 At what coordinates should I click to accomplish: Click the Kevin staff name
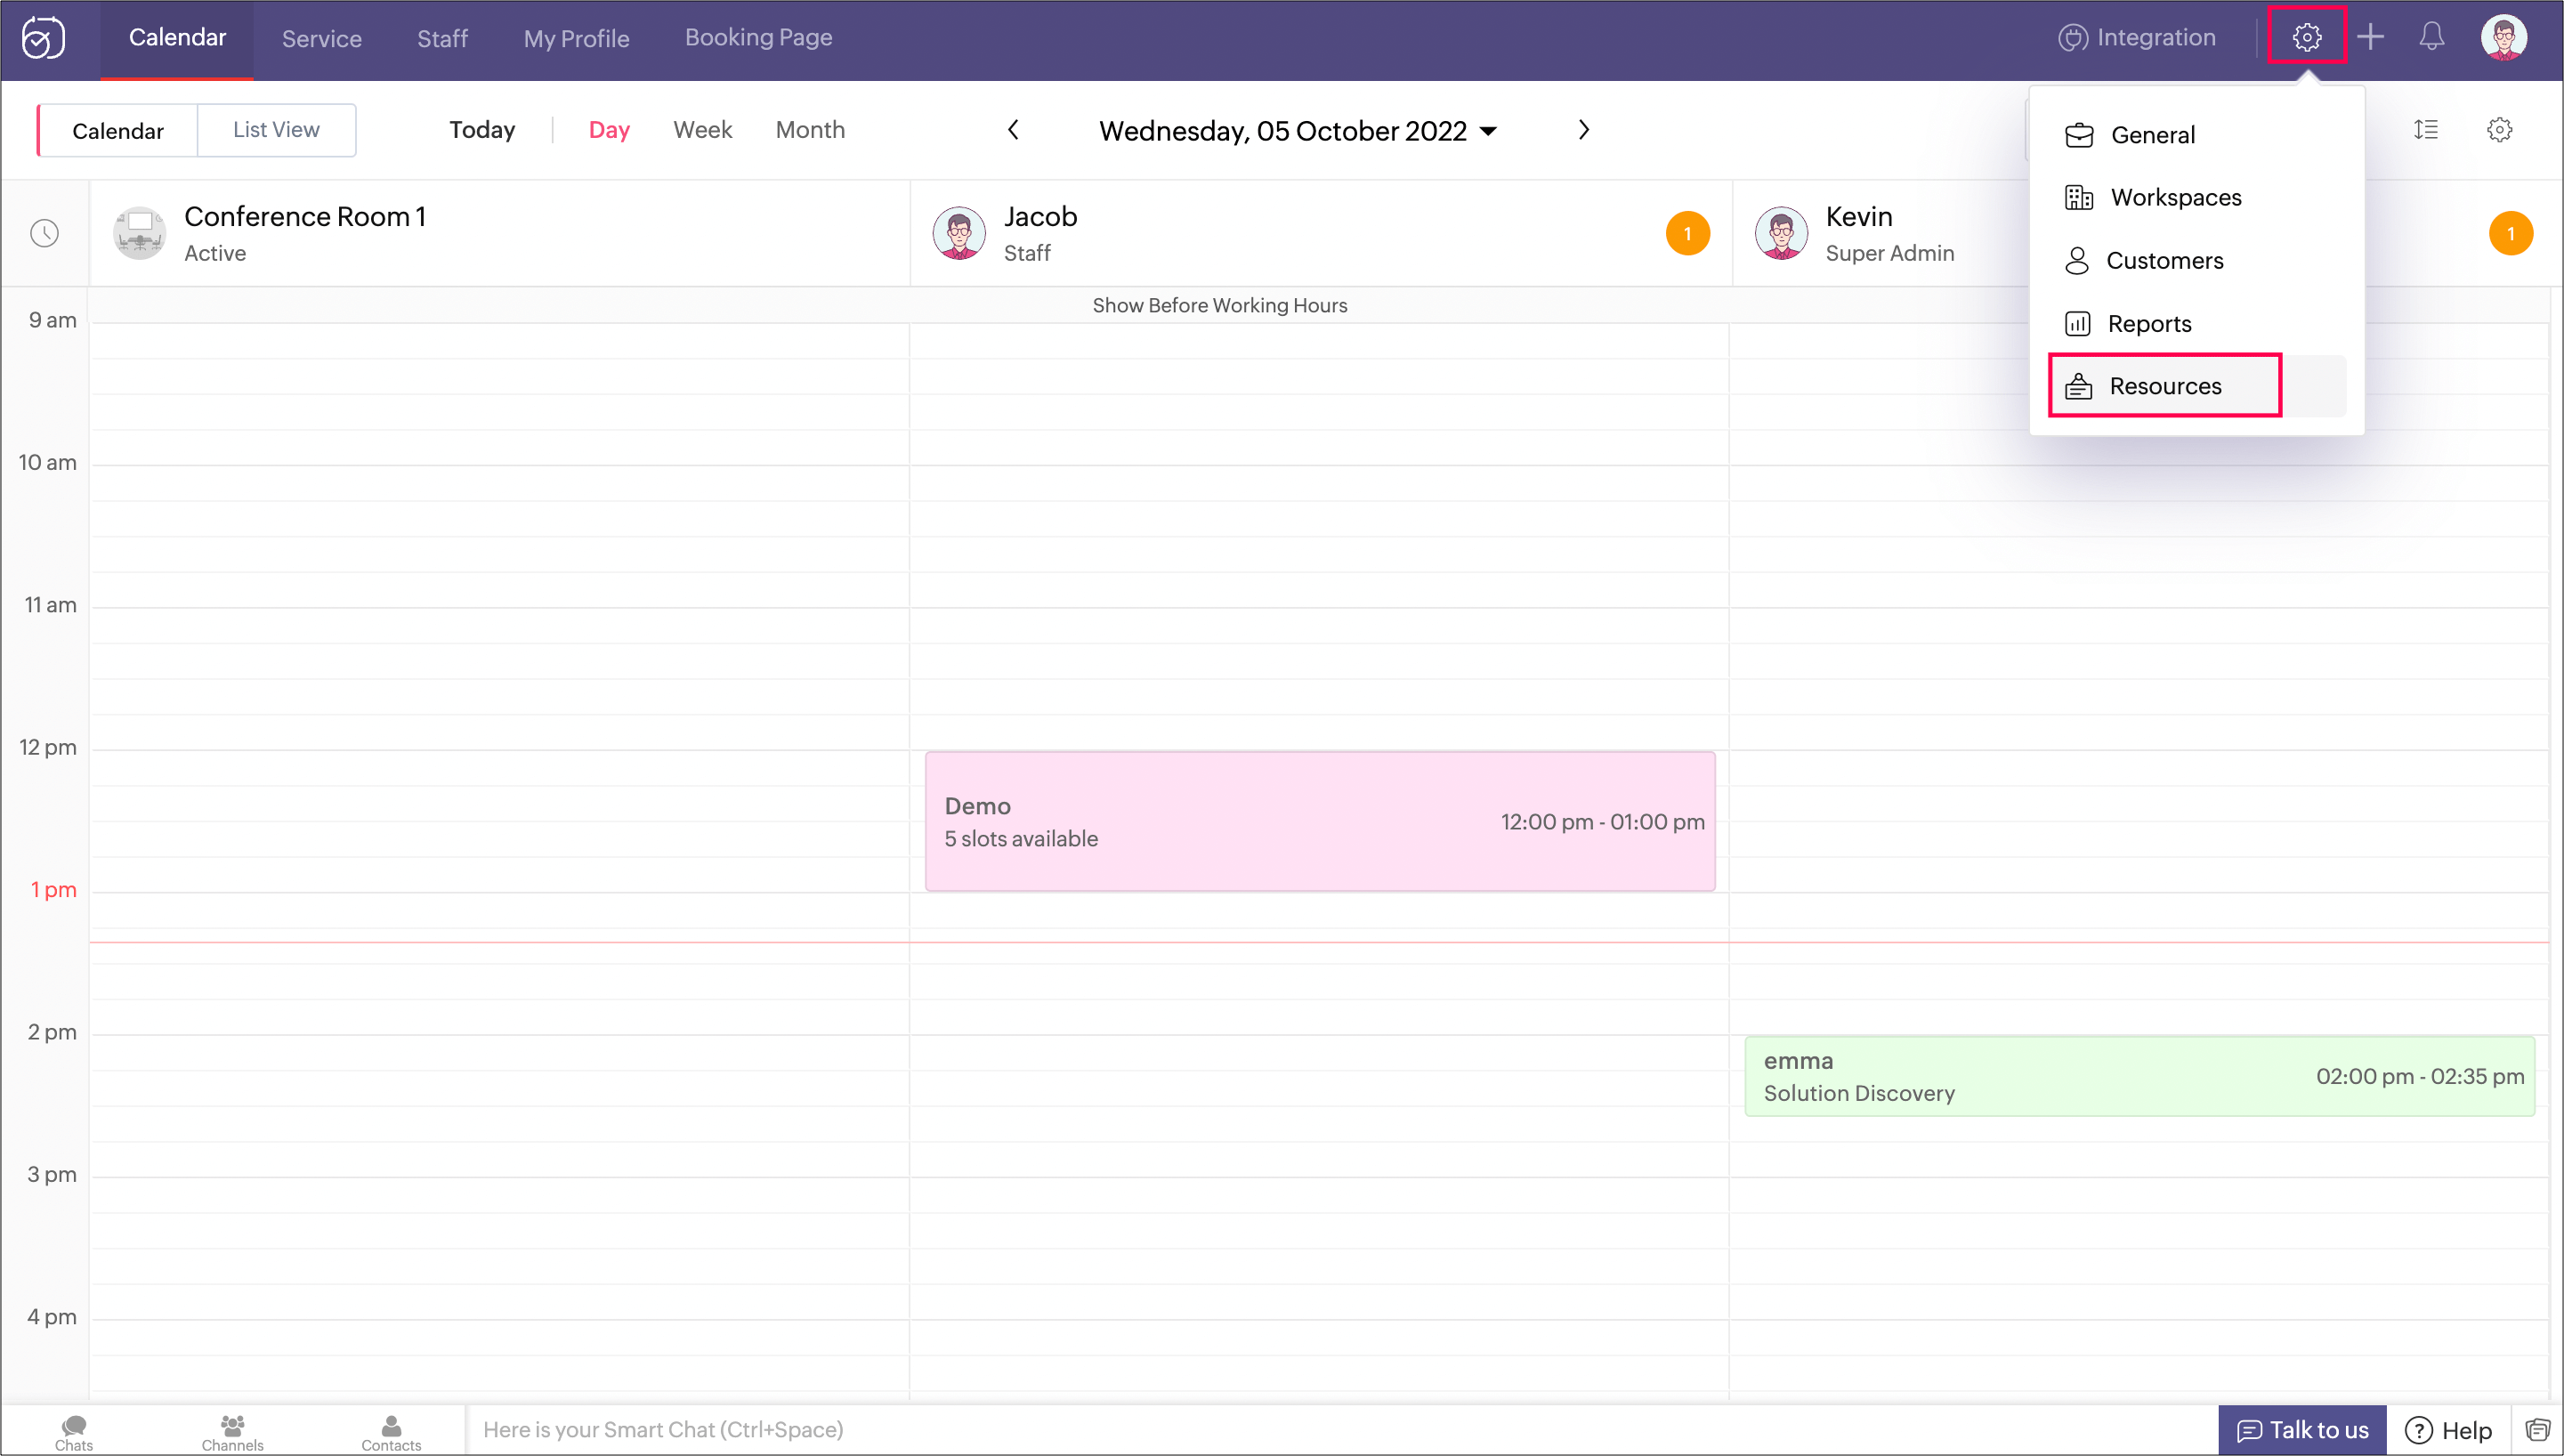pyautogui.click(x=1858, y=216)
